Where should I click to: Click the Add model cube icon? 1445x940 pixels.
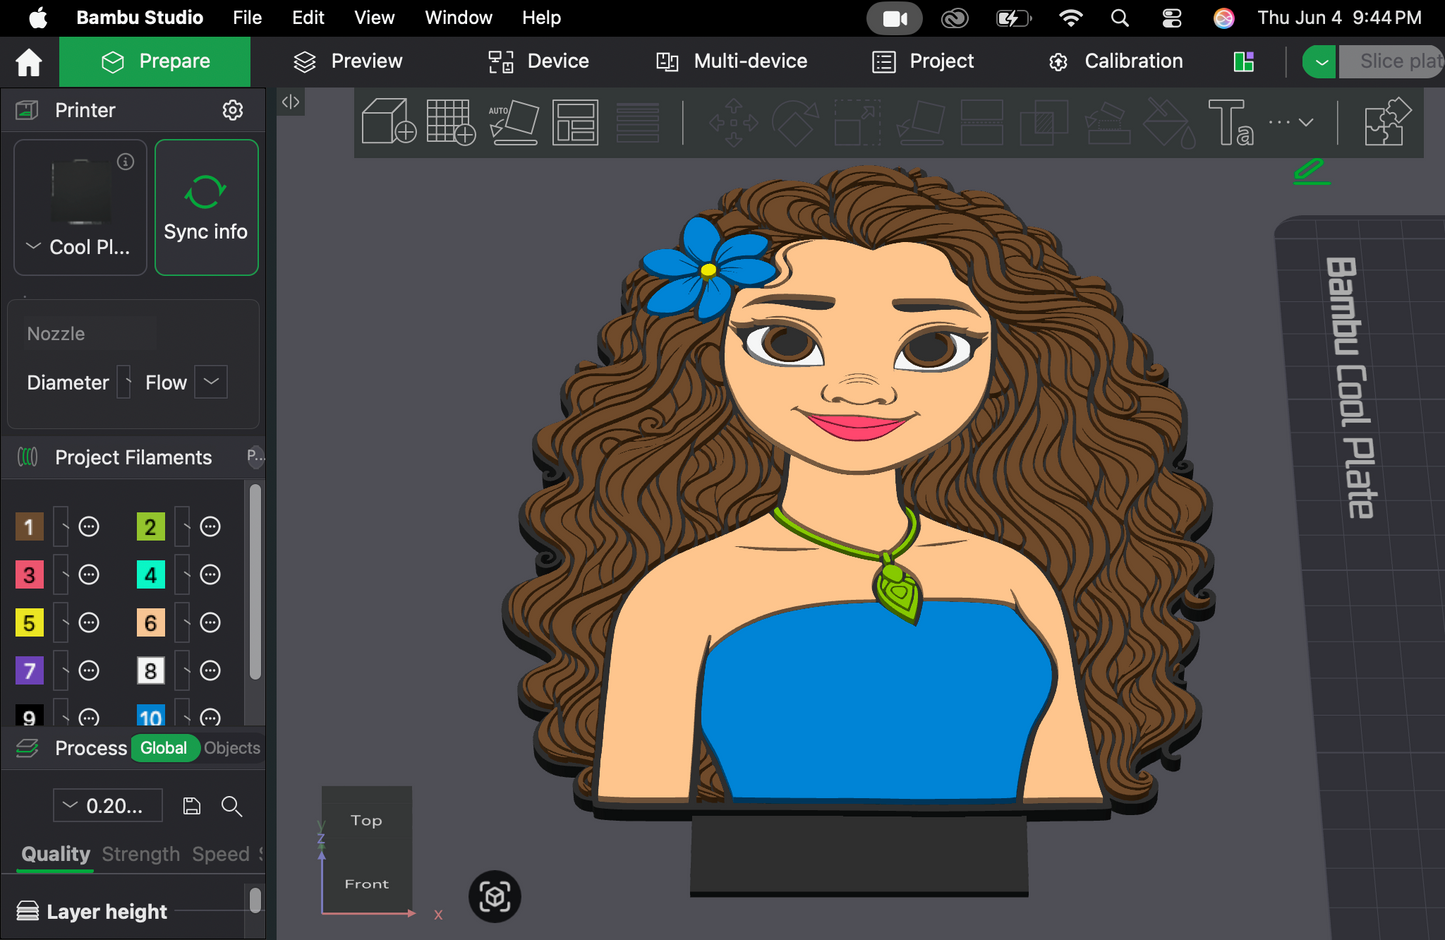388,122
